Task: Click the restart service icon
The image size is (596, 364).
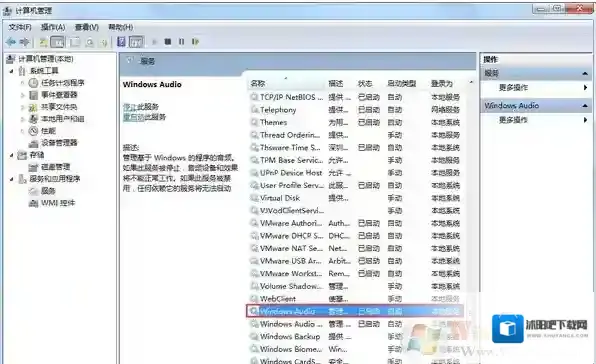Action: click(x=195, y=41)
